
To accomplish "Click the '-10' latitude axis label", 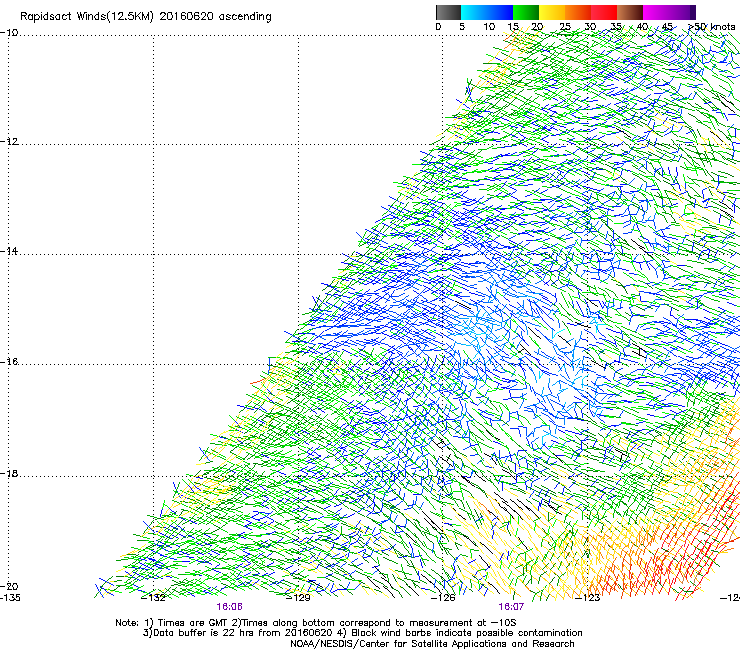I will (9, 33).
